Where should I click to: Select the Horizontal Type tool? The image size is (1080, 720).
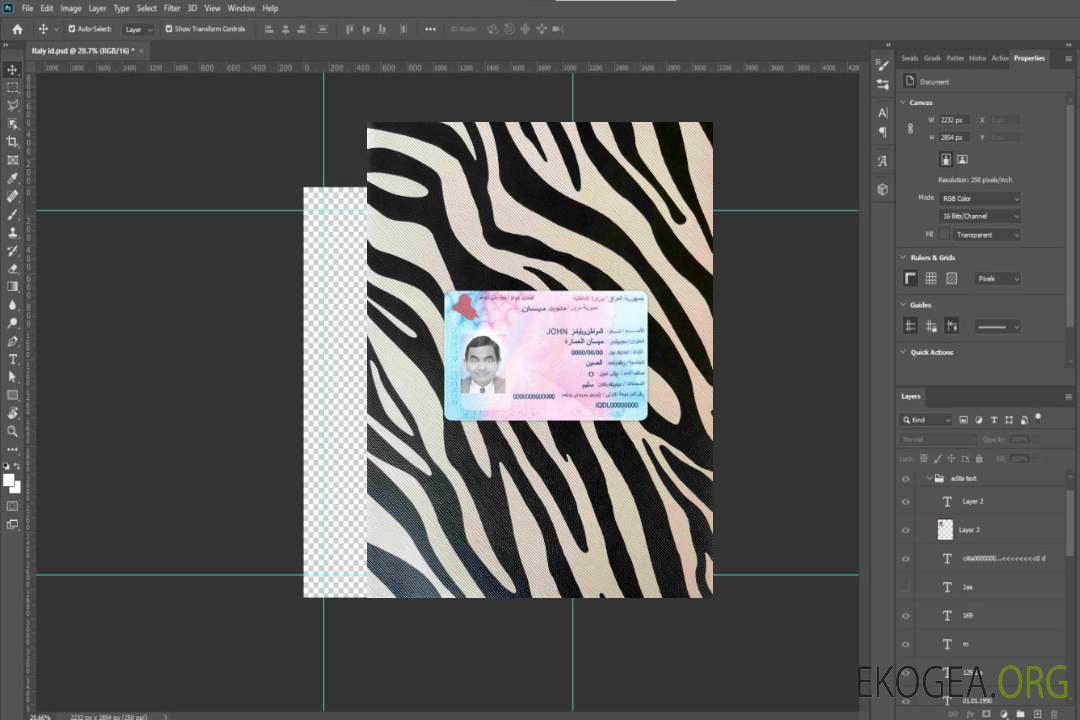point(13,359)
